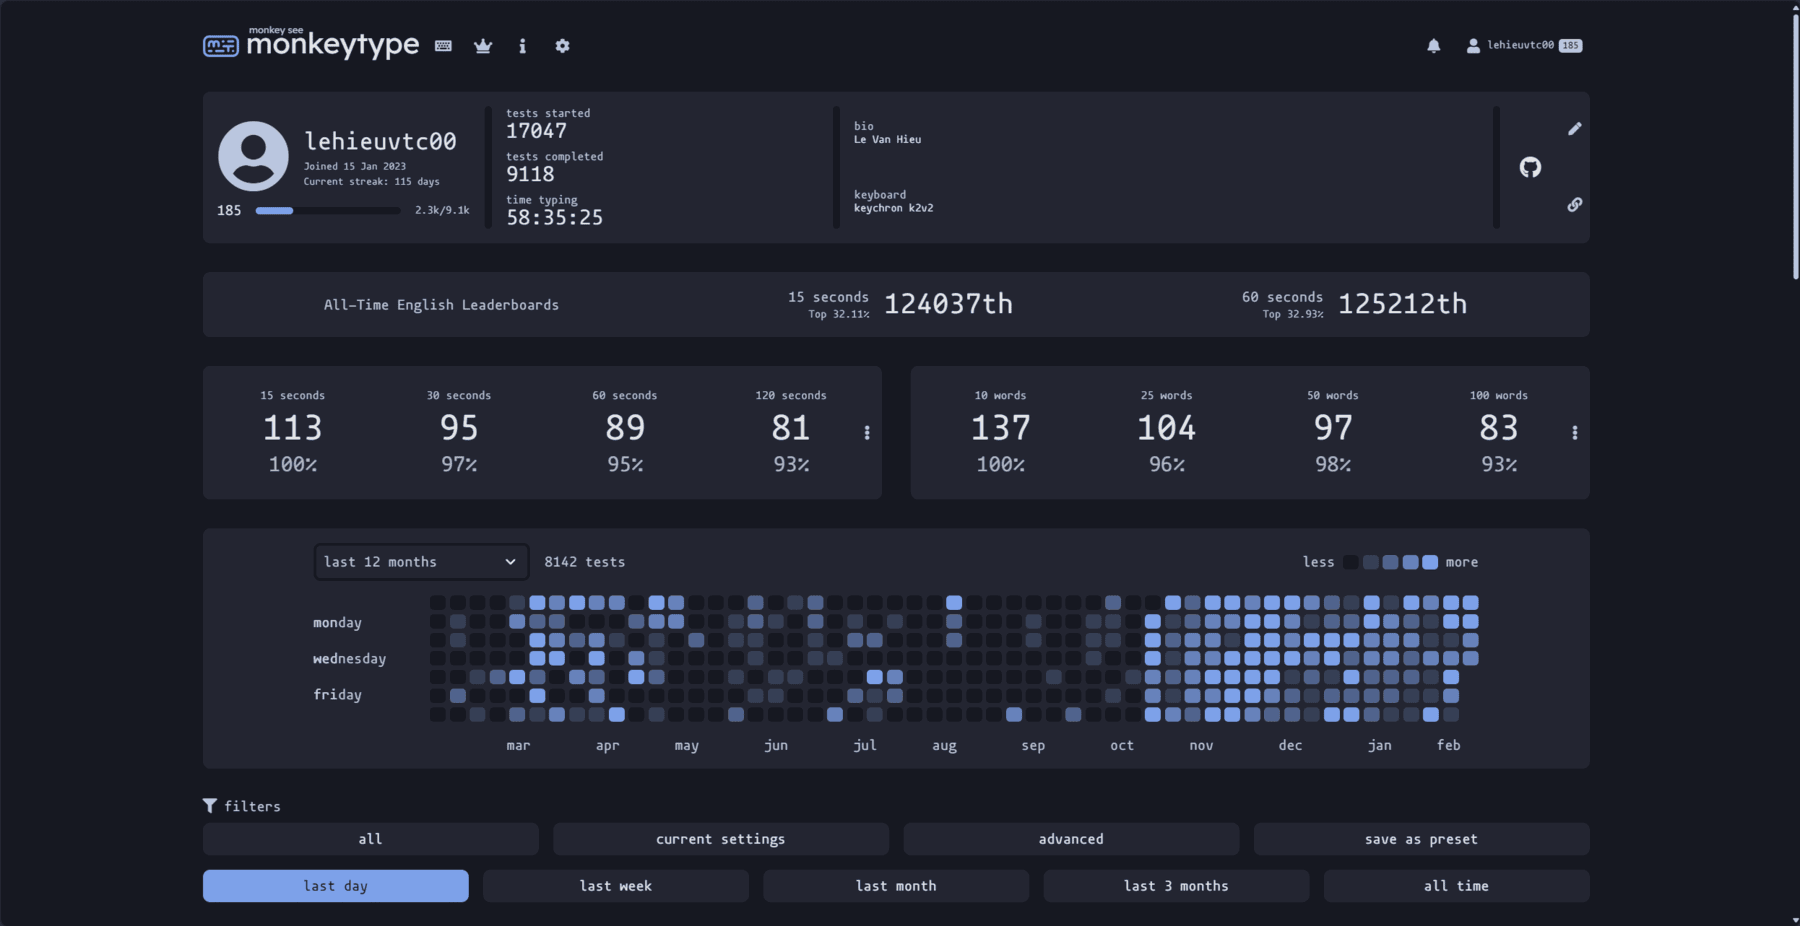The height and width of the screenshot is (926, 1800).
Task: Open the lehieuvtc00 account menu
Action: pyautogui.click(x=1520, y=46)
